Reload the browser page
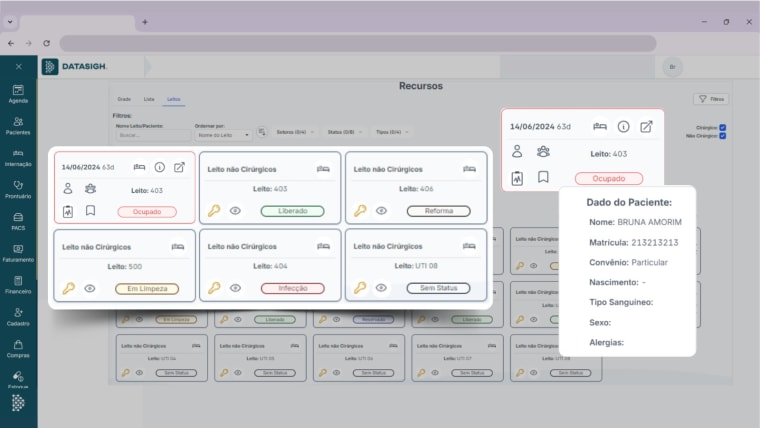This screenshot has height=428, width=760. (x=47, y=43)
